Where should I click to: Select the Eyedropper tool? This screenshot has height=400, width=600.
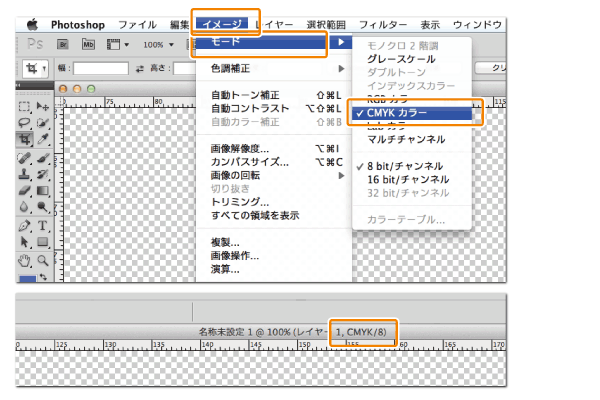42,139
